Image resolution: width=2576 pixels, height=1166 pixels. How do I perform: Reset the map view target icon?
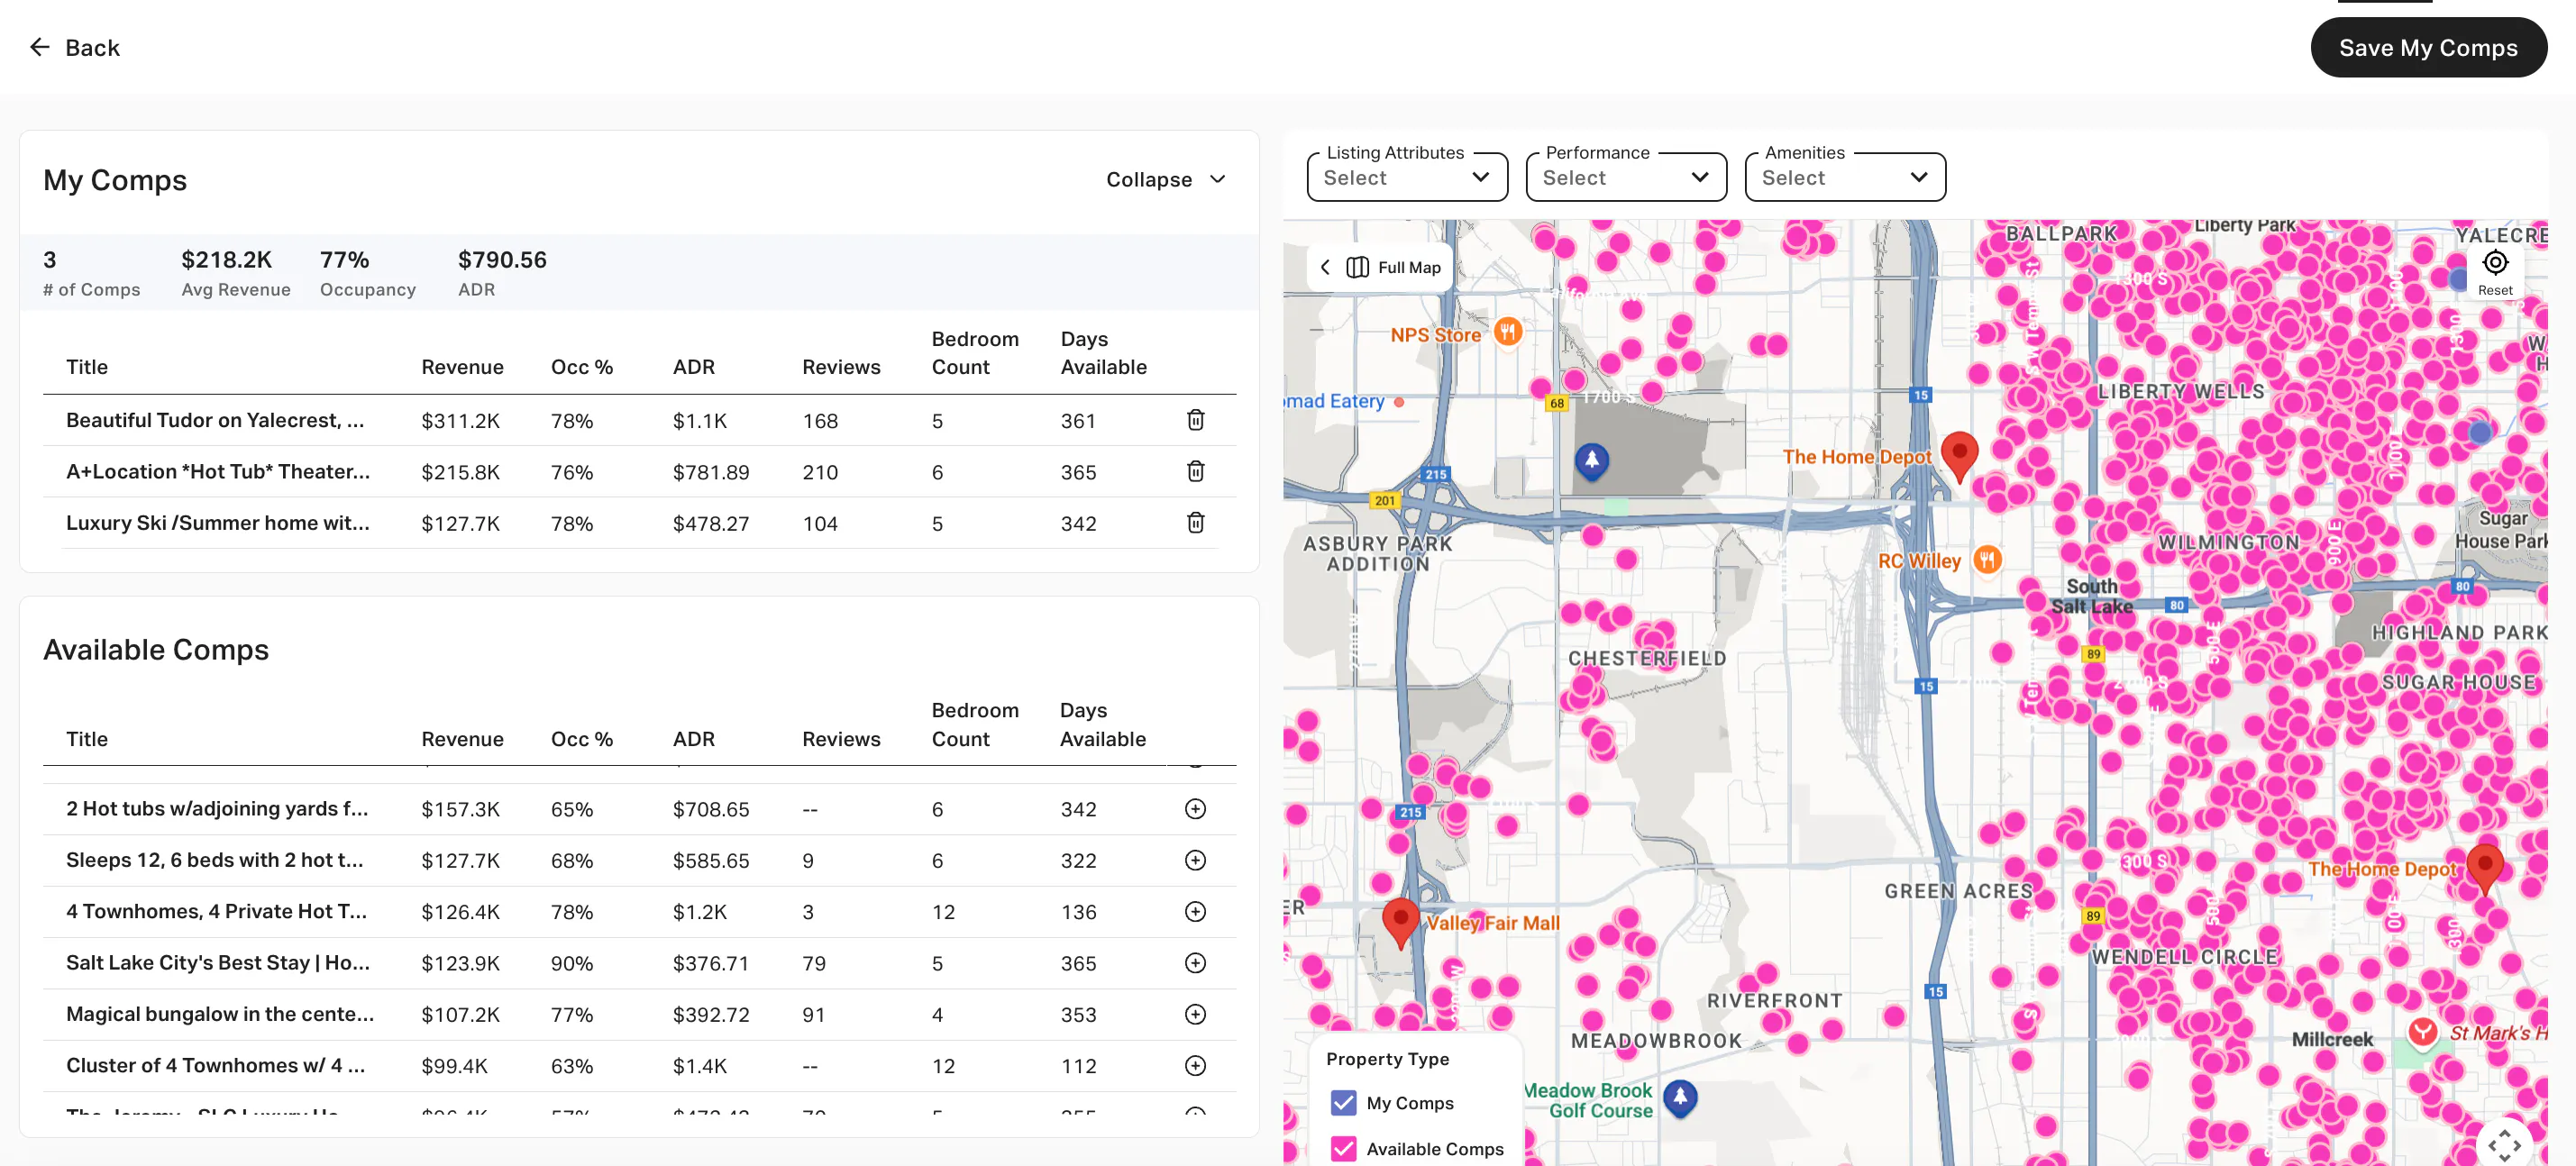[2495, 263]
